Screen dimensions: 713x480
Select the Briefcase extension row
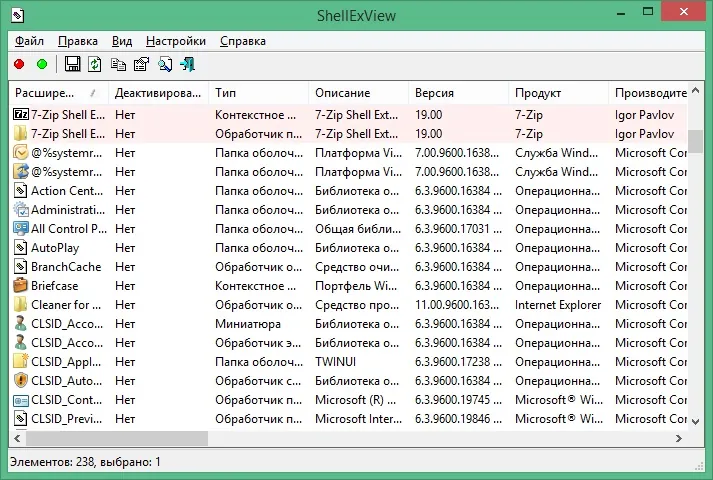pyautogui.click(x=348, y=286)
